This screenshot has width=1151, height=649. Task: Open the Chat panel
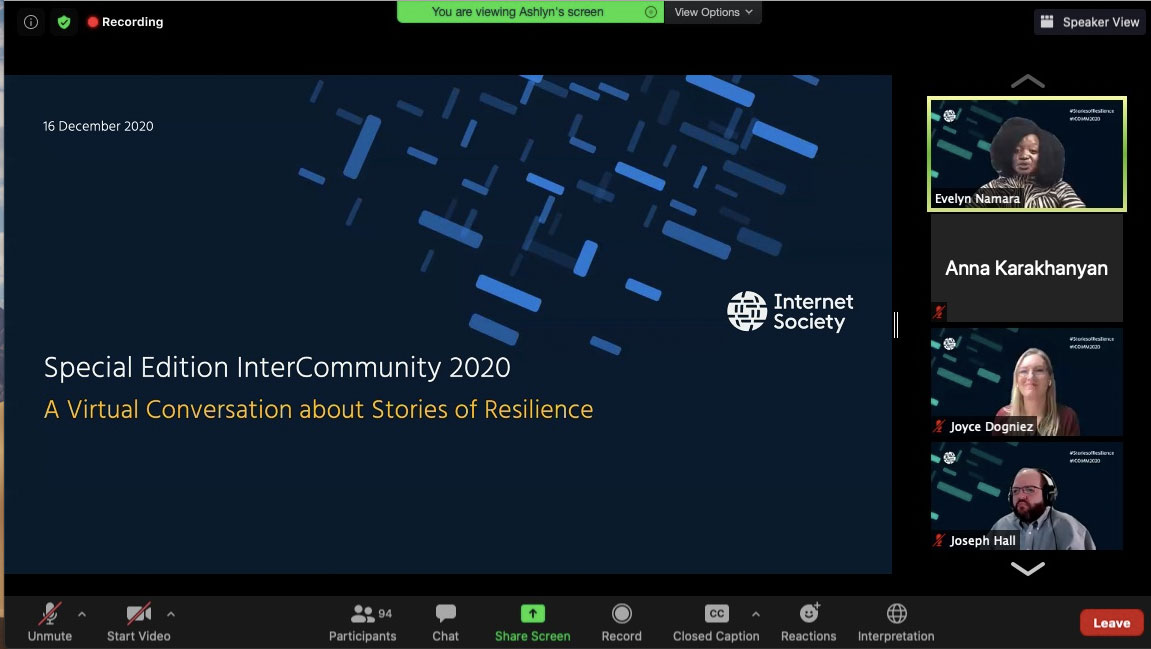coord(446,622)
